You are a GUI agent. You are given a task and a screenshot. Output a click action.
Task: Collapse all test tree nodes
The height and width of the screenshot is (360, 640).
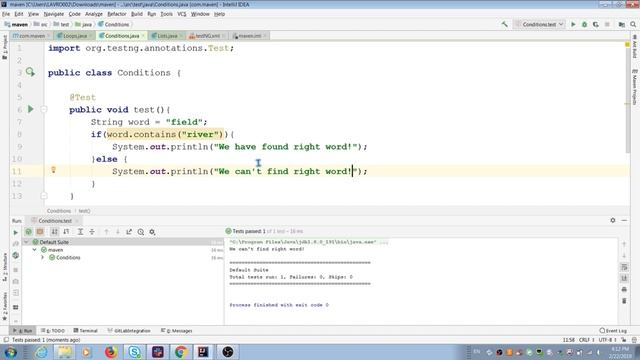[92, 232]
